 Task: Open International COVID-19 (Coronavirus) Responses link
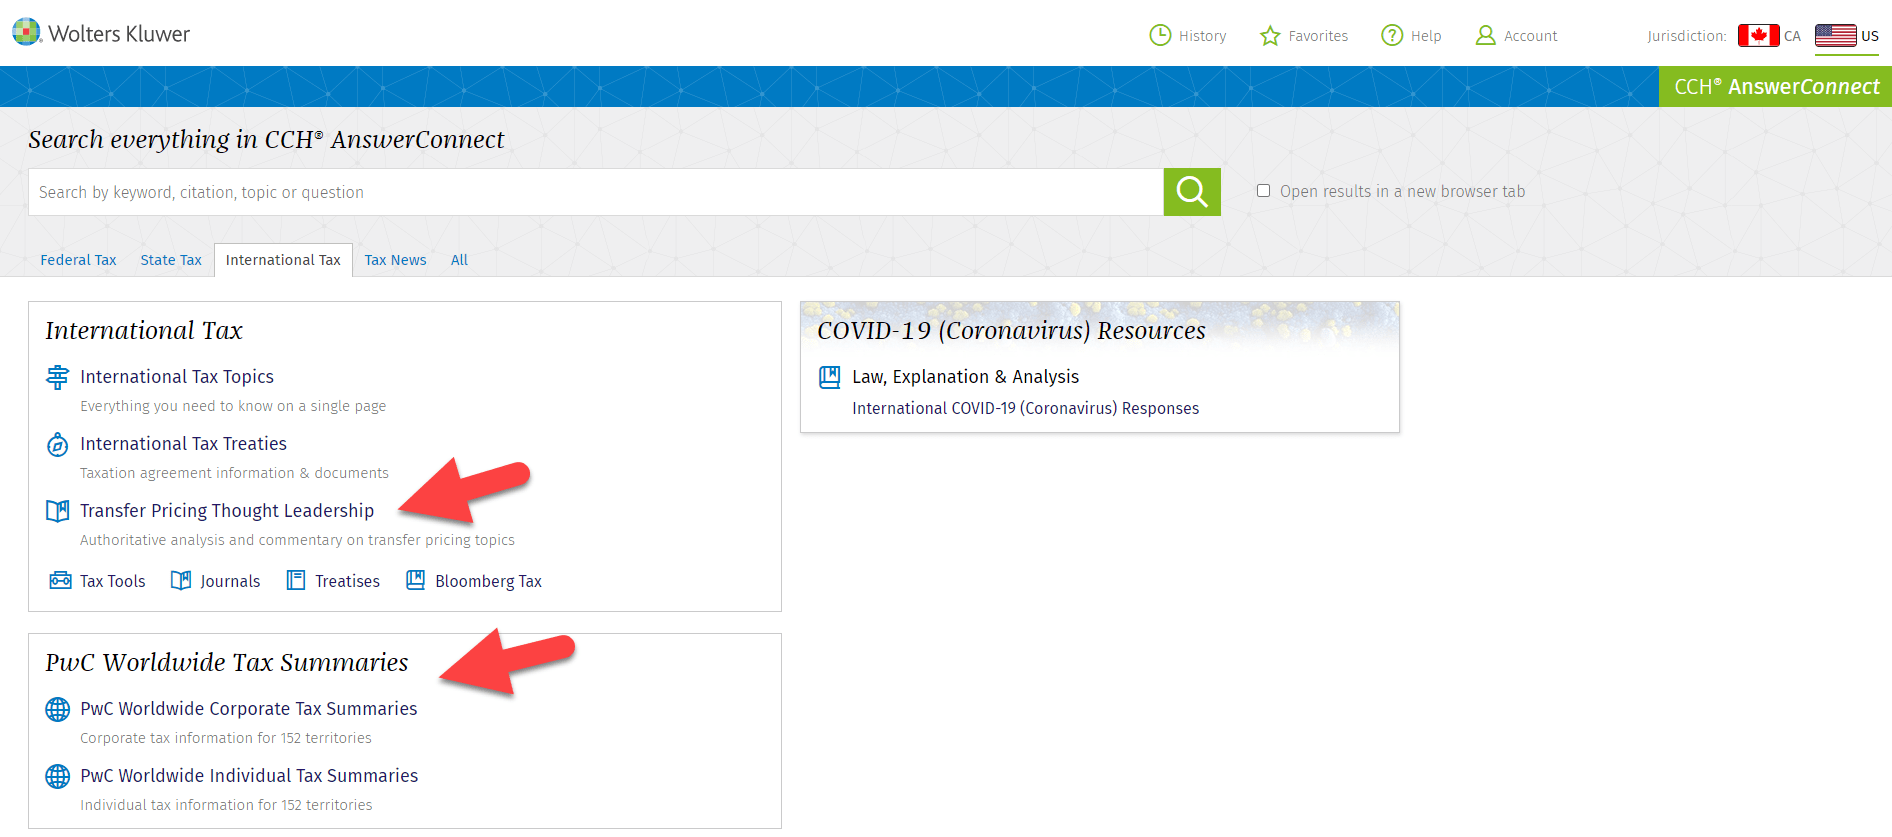1025,408
